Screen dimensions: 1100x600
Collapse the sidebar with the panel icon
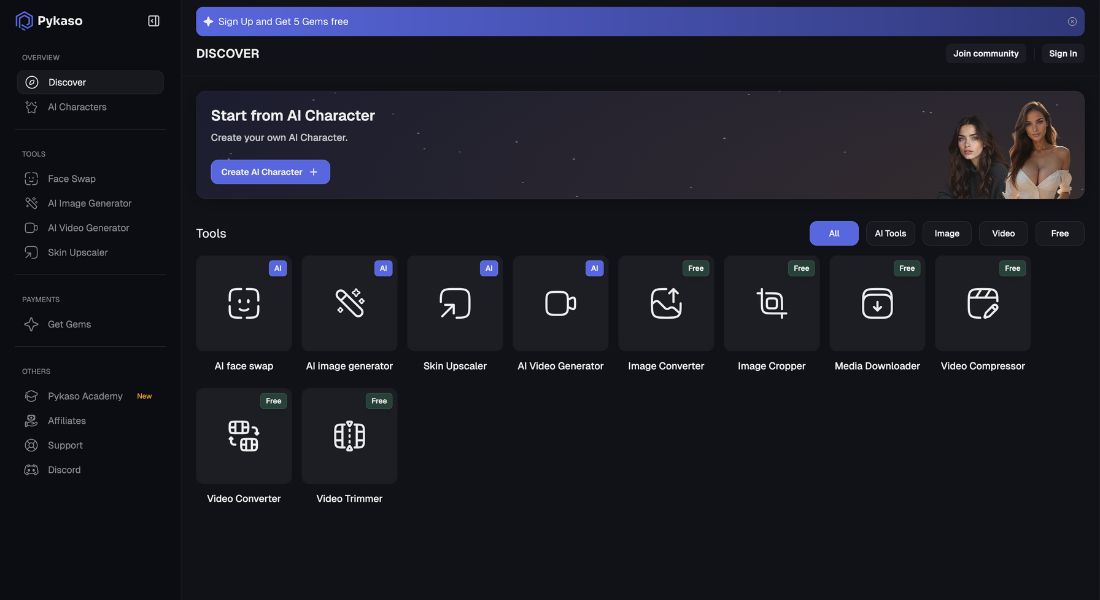click(154, 21)
